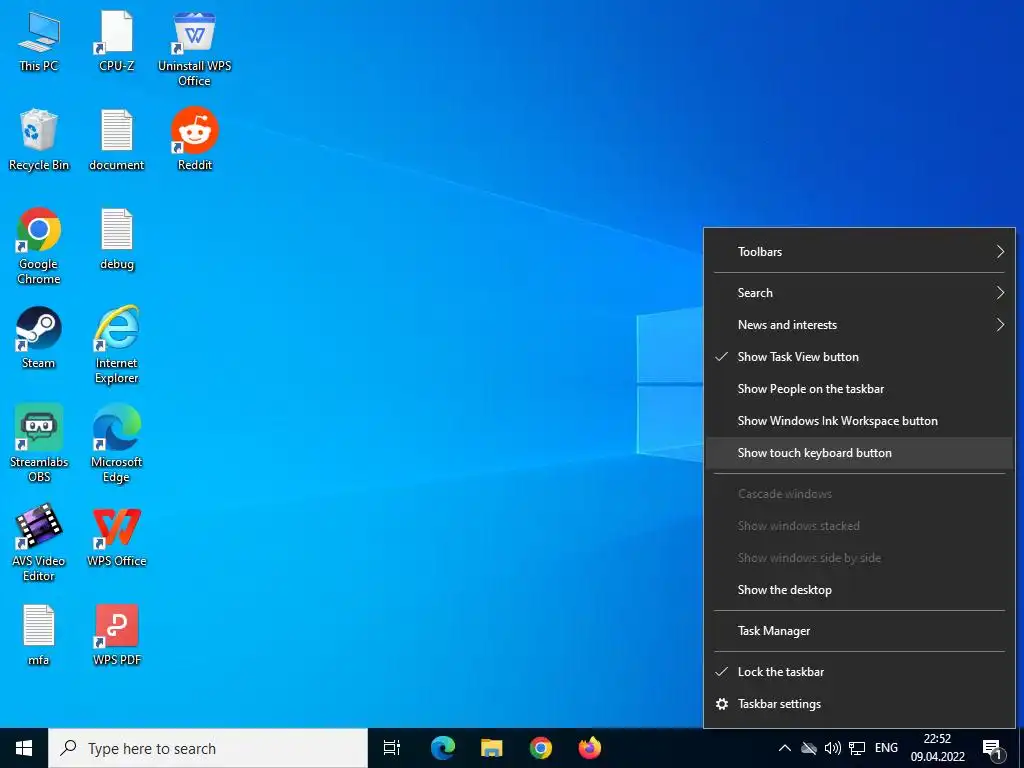Screen dimensions: 1024x768
Task: Open Task View from the taskbar
Action: [x=392, y=748]
